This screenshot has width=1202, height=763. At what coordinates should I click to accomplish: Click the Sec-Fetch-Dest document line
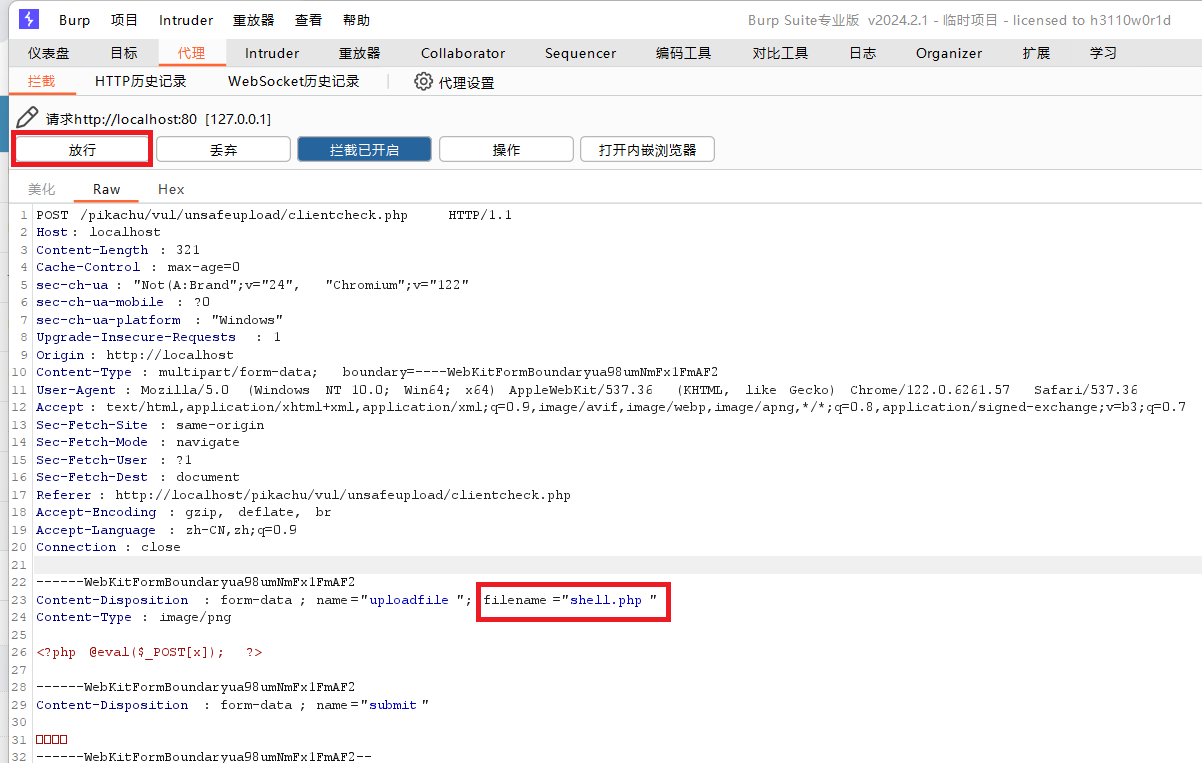(138, 477)
